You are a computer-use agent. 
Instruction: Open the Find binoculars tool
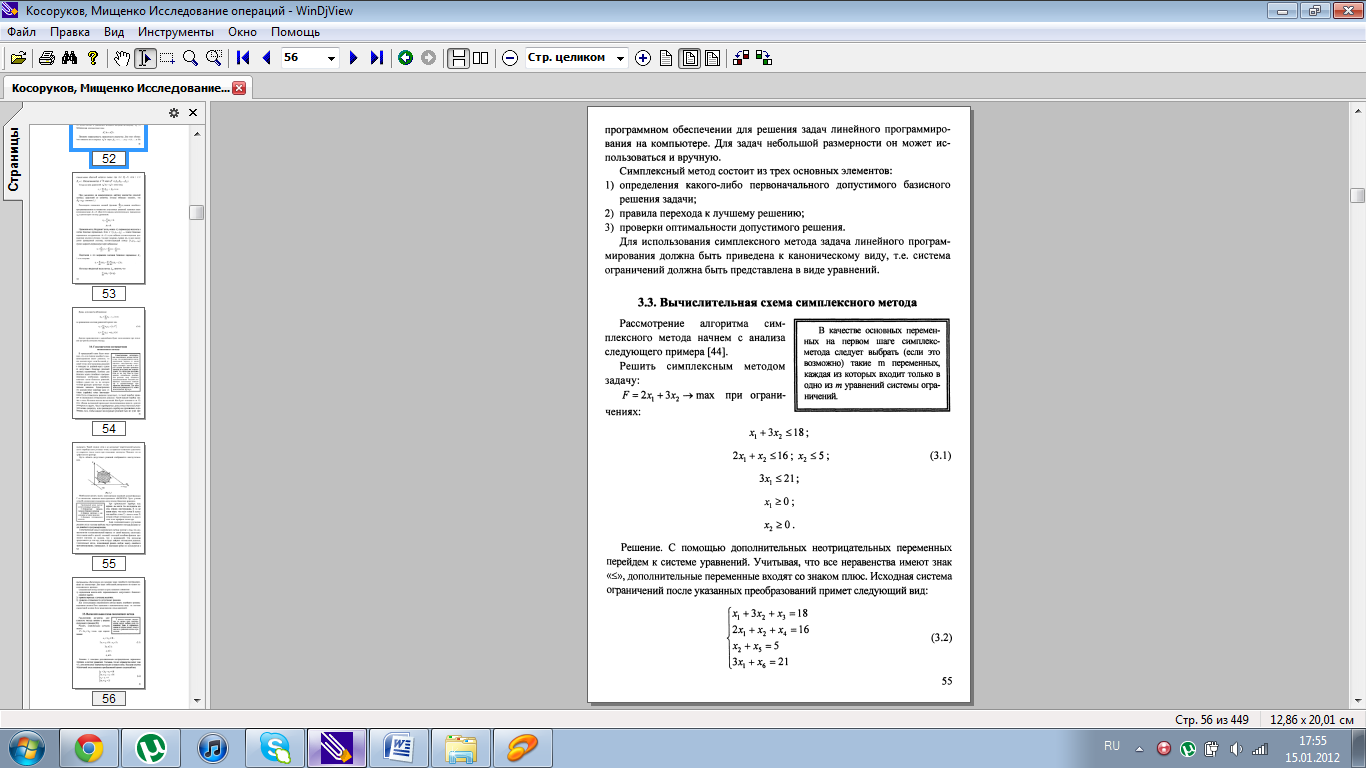tap(69, 58)
